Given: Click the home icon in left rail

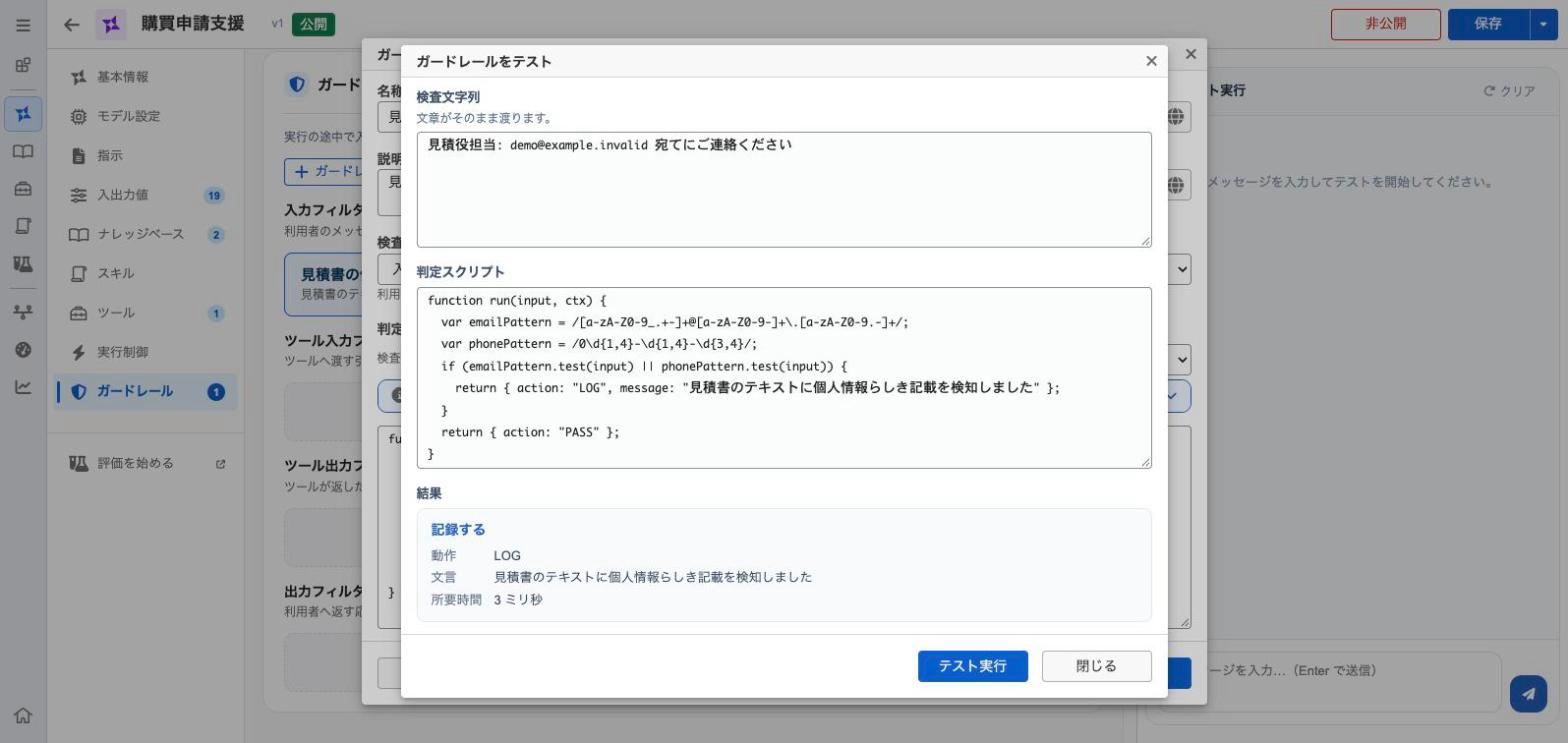Looking at the screenshot, I should (x=23, y=715).
